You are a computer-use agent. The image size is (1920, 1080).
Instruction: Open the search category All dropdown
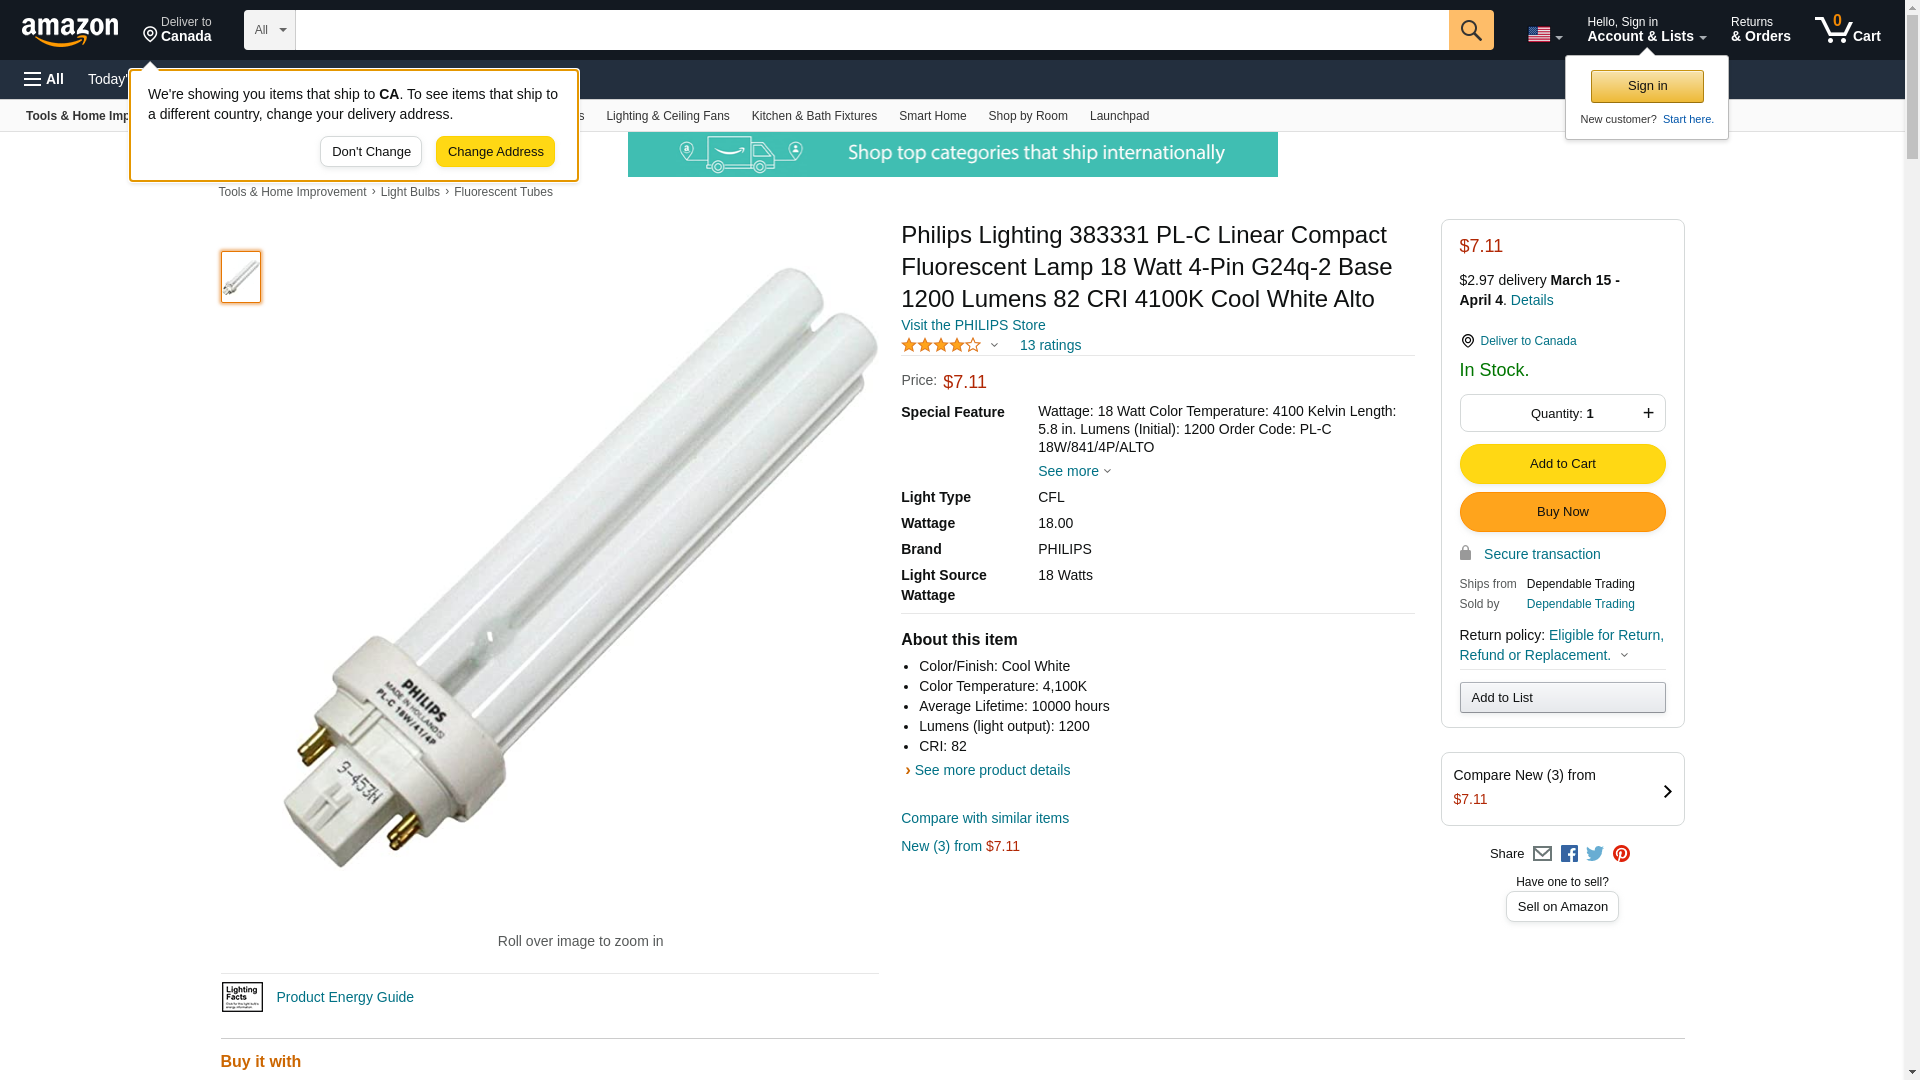(269, 30)
